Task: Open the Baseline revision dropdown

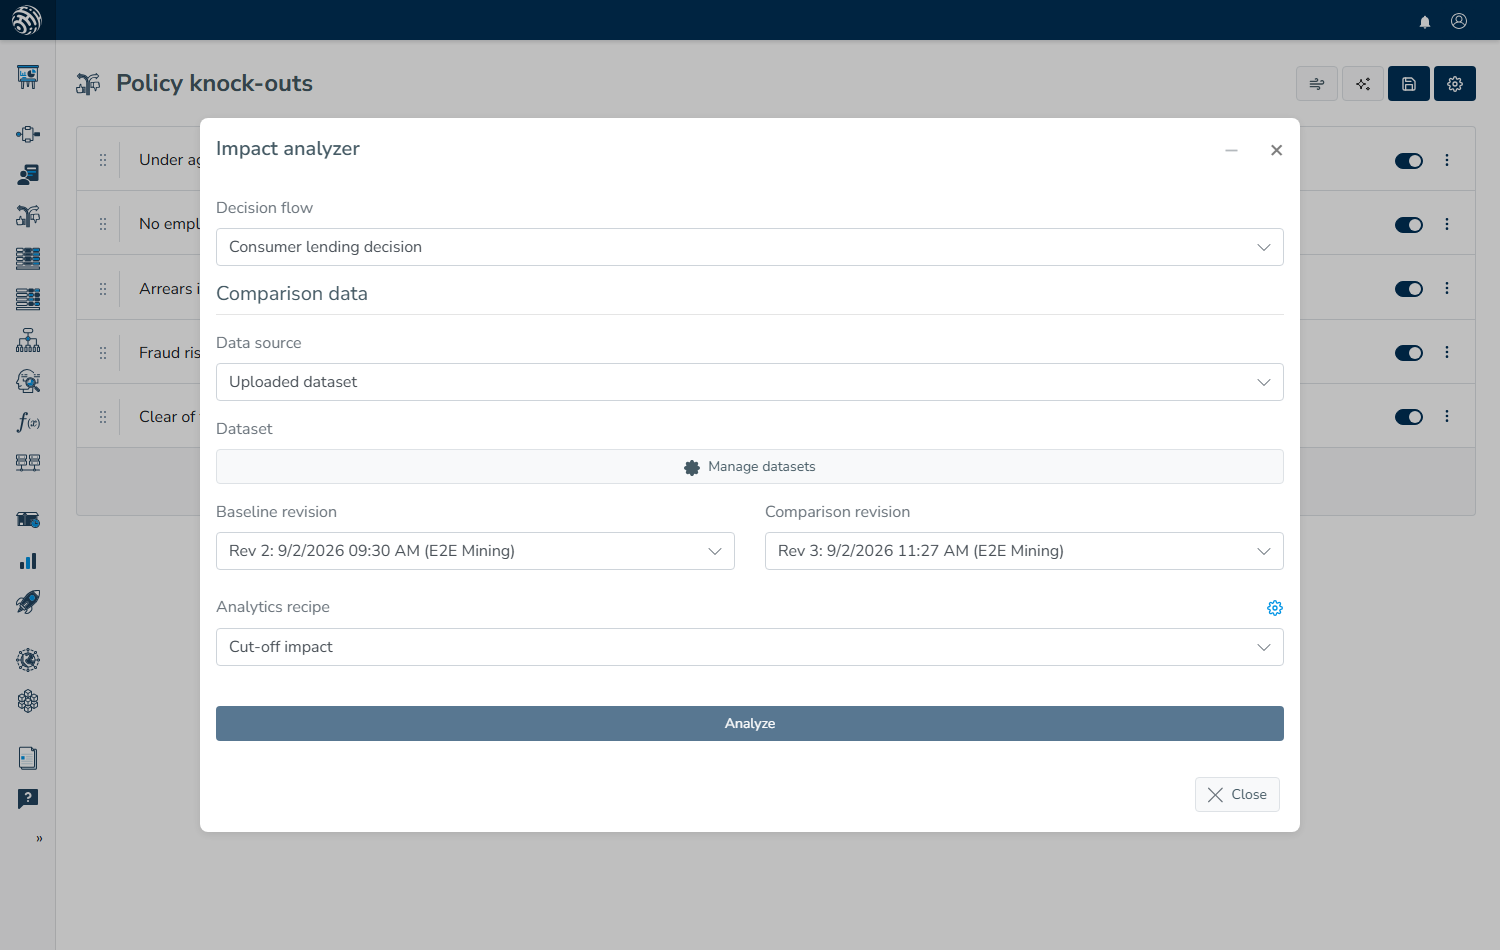Action: click(x=475, y=551)
